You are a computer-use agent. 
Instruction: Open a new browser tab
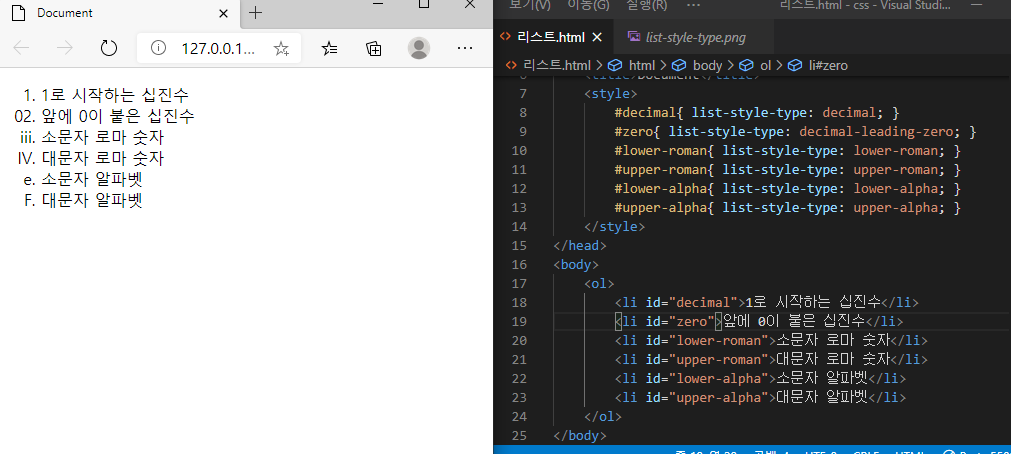[x=255, y=13]
